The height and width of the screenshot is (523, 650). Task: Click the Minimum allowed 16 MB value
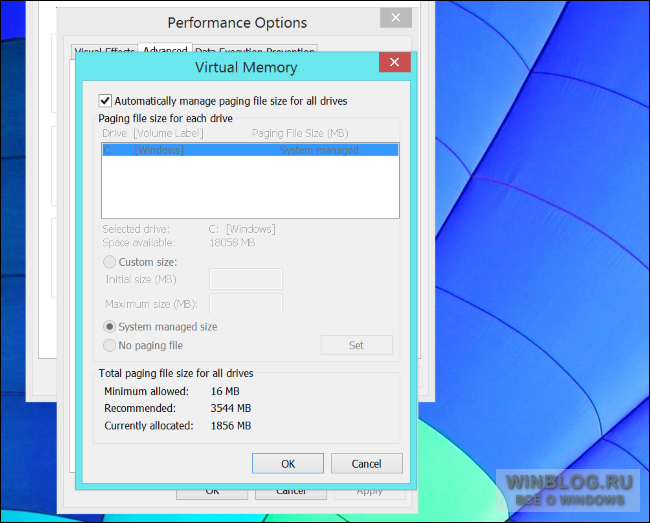[225, 391]
